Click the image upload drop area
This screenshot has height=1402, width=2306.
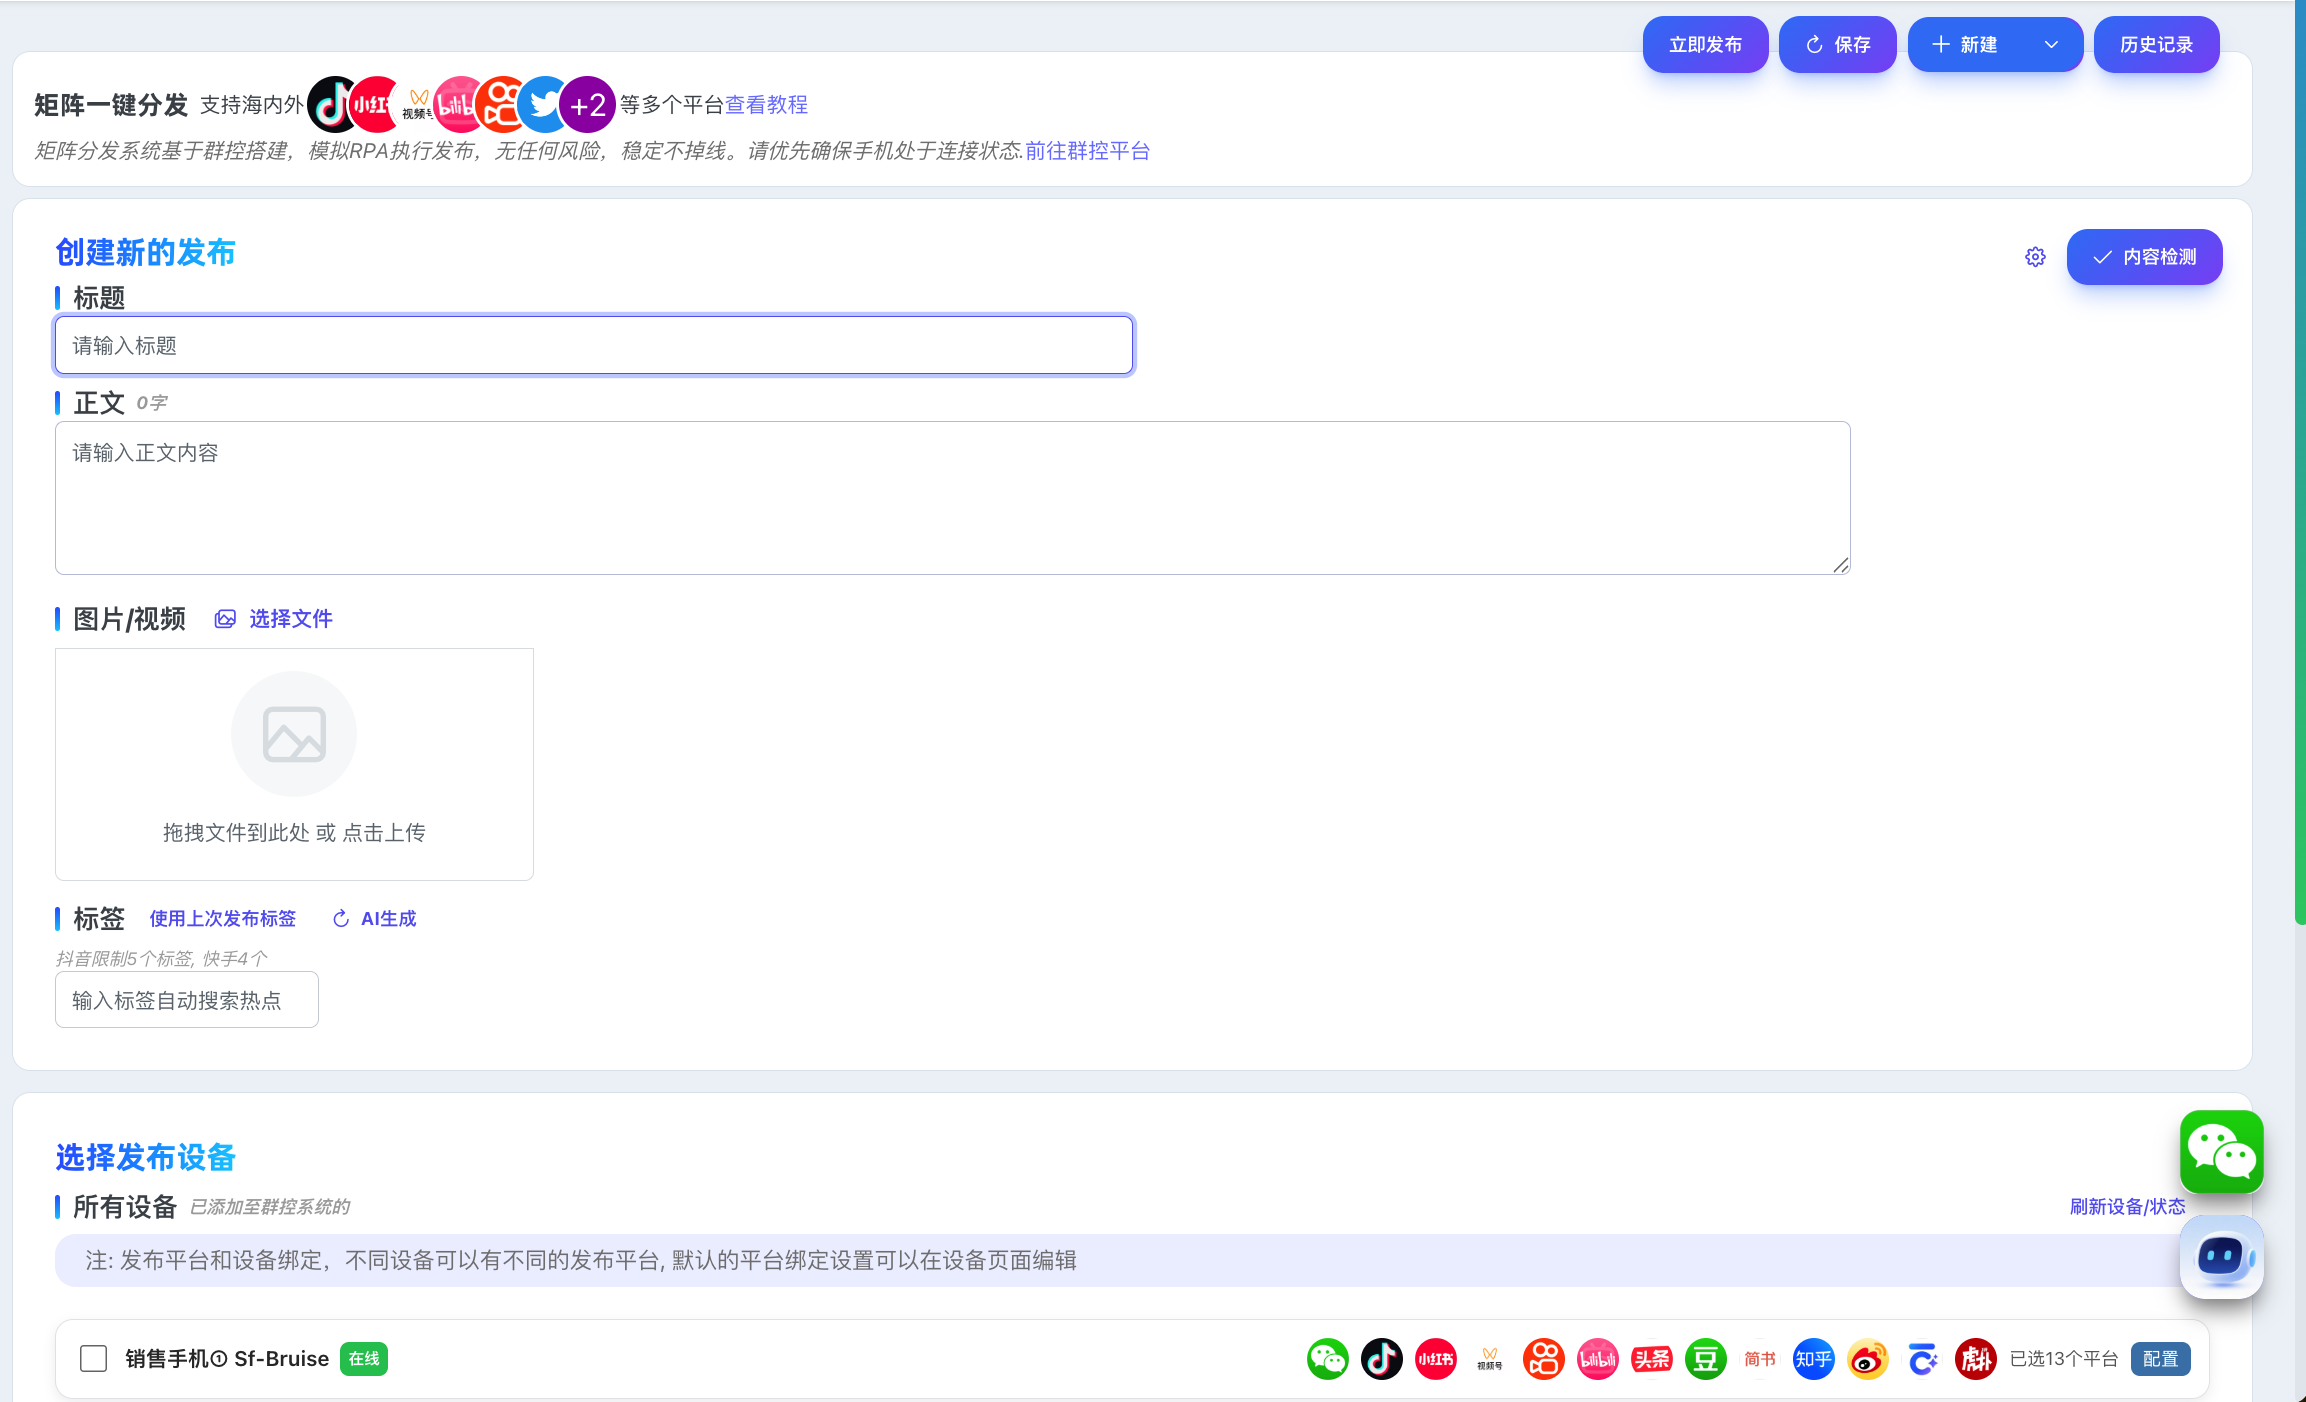point(294,764)
